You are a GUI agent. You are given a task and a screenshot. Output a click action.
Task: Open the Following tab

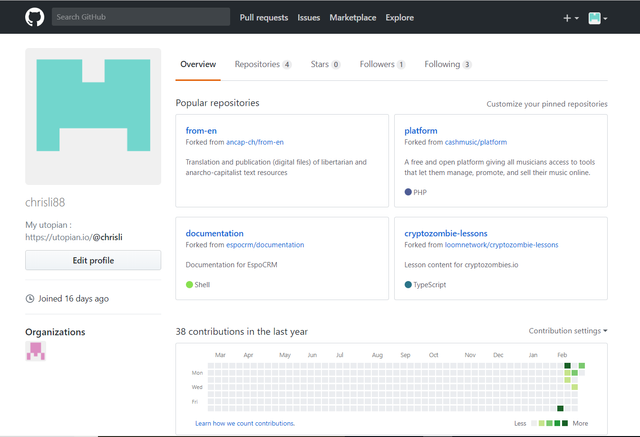coord(448,64)
